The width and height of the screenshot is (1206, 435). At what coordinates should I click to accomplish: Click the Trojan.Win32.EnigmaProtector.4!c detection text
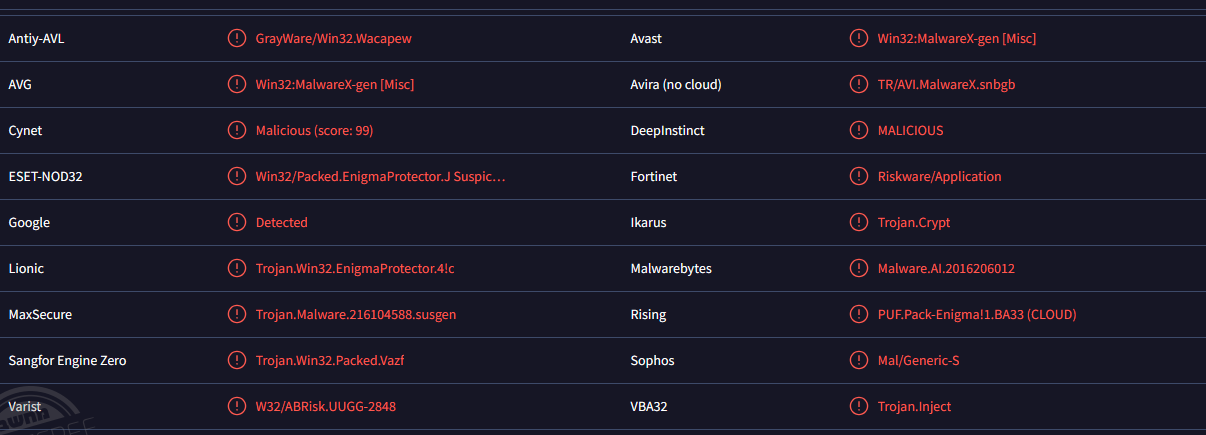(362, 269)
